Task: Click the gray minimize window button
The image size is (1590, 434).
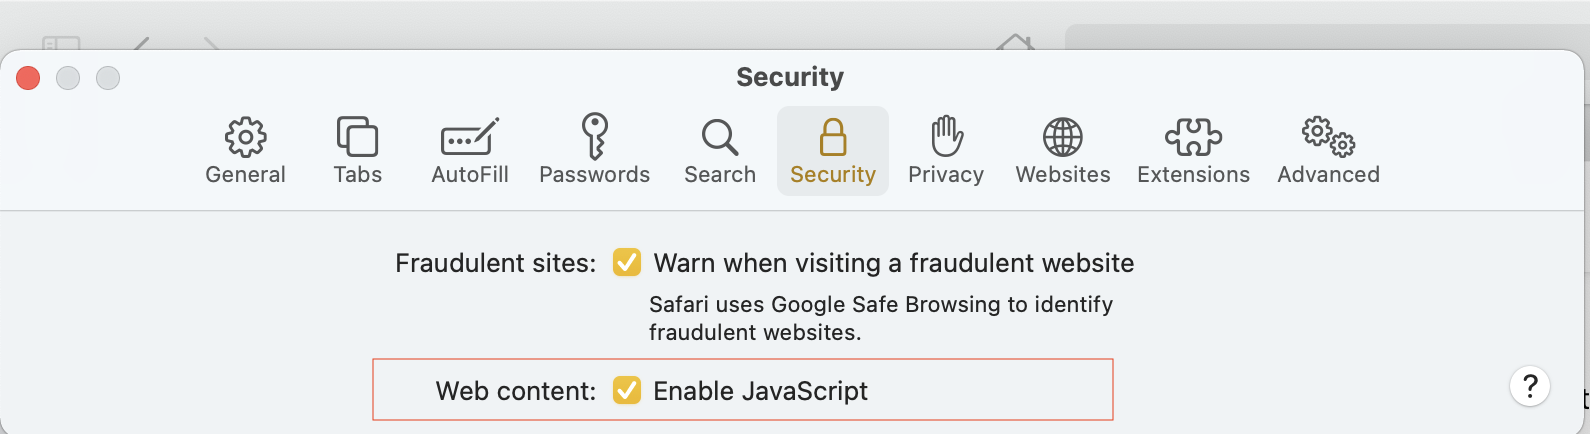Action: 68,78
